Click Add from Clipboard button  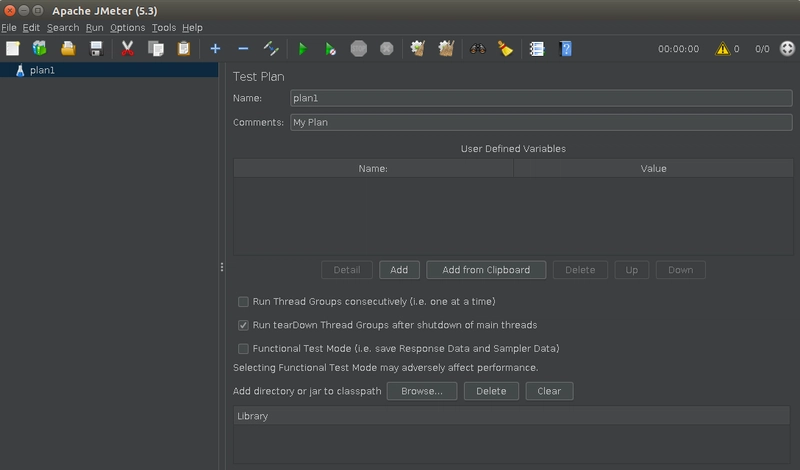coord(486,270)
